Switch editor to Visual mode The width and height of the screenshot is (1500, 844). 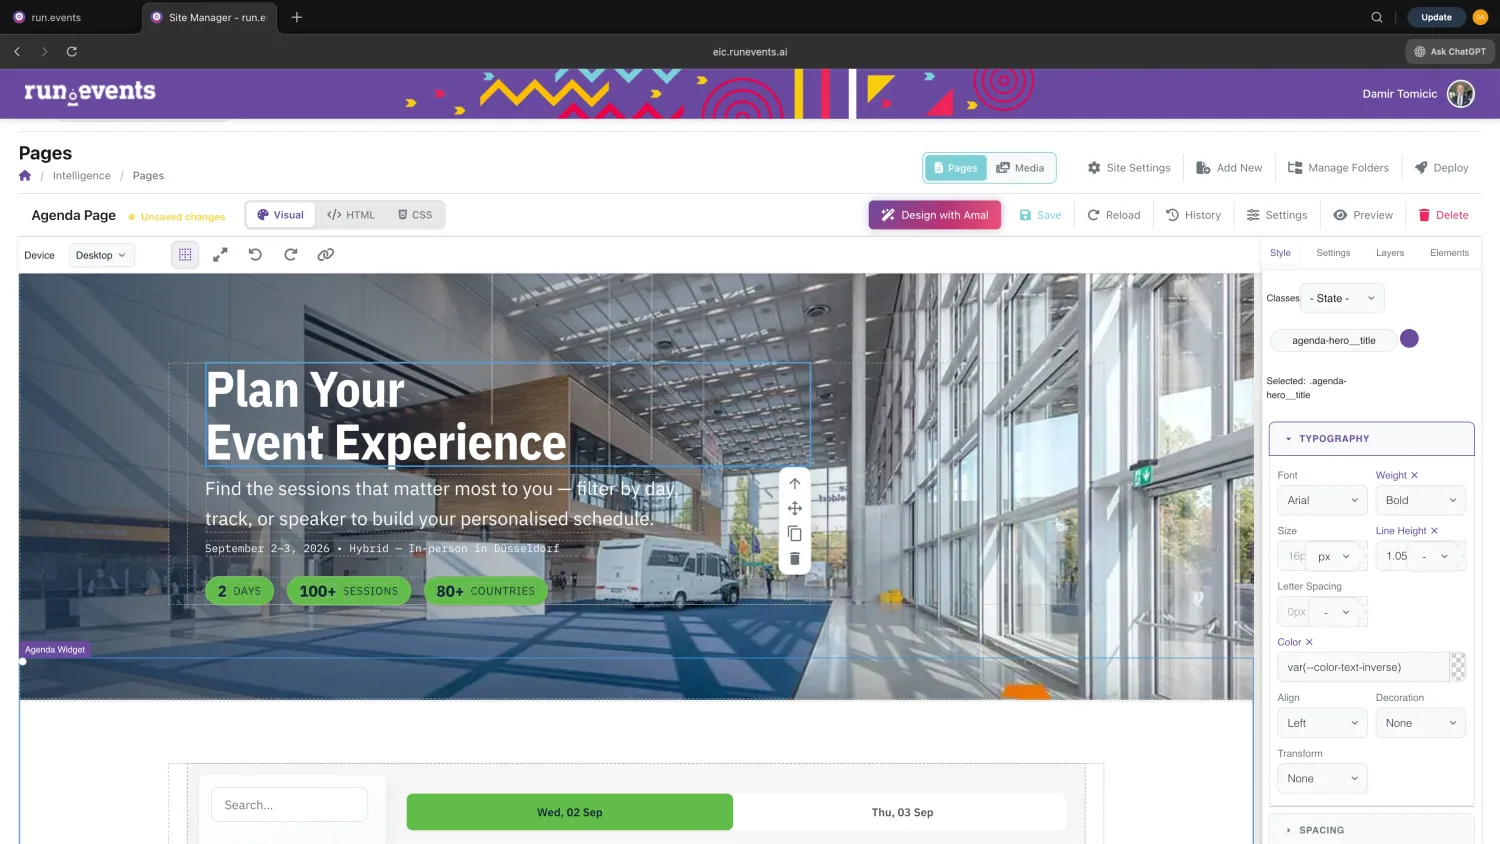(281, 215)
